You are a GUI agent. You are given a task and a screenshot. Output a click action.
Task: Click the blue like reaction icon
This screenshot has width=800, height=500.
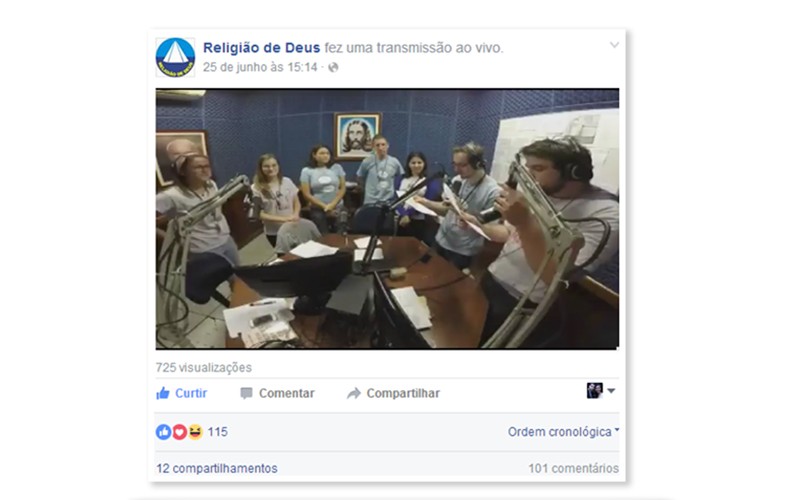(163, 432)
